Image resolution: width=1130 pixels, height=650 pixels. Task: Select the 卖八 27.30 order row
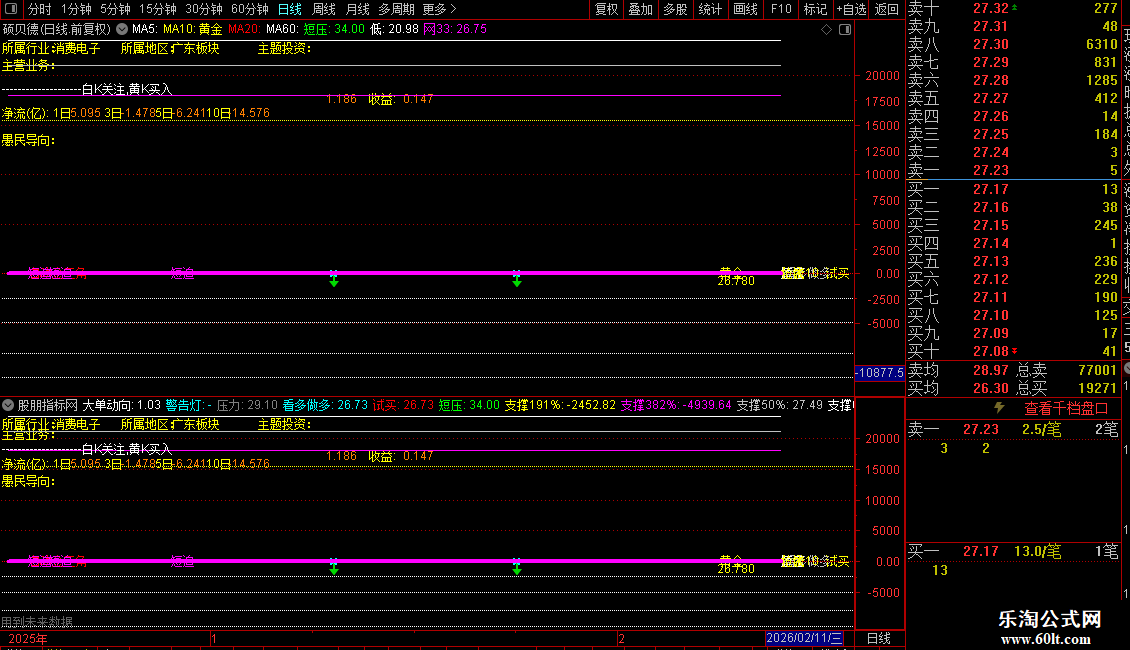[x=1013, y=44]
